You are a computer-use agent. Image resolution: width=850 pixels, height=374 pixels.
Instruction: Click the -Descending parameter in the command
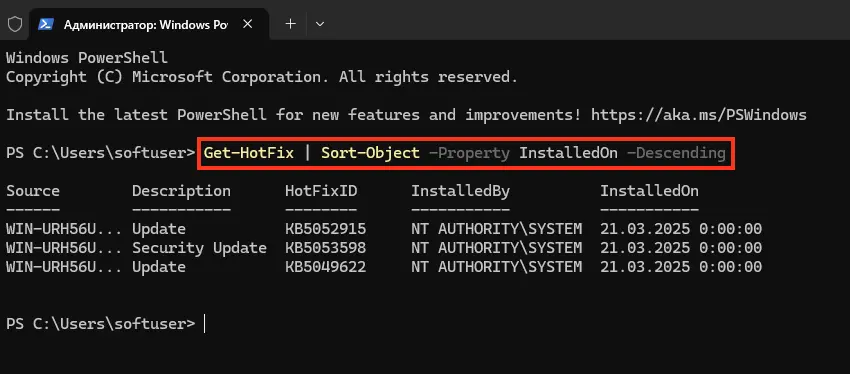[676, 153]
